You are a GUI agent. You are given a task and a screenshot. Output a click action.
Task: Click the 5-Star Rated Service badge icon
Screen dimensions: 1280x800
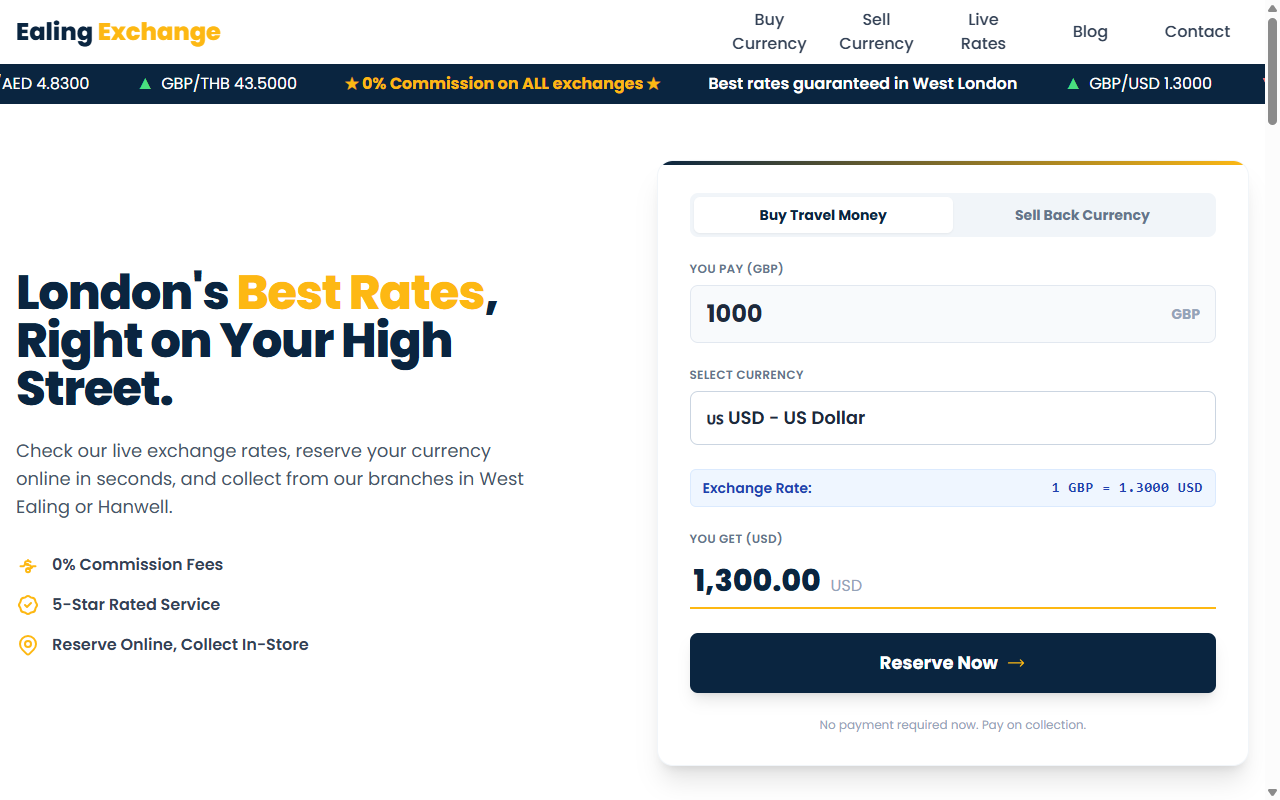pos(28,605)
